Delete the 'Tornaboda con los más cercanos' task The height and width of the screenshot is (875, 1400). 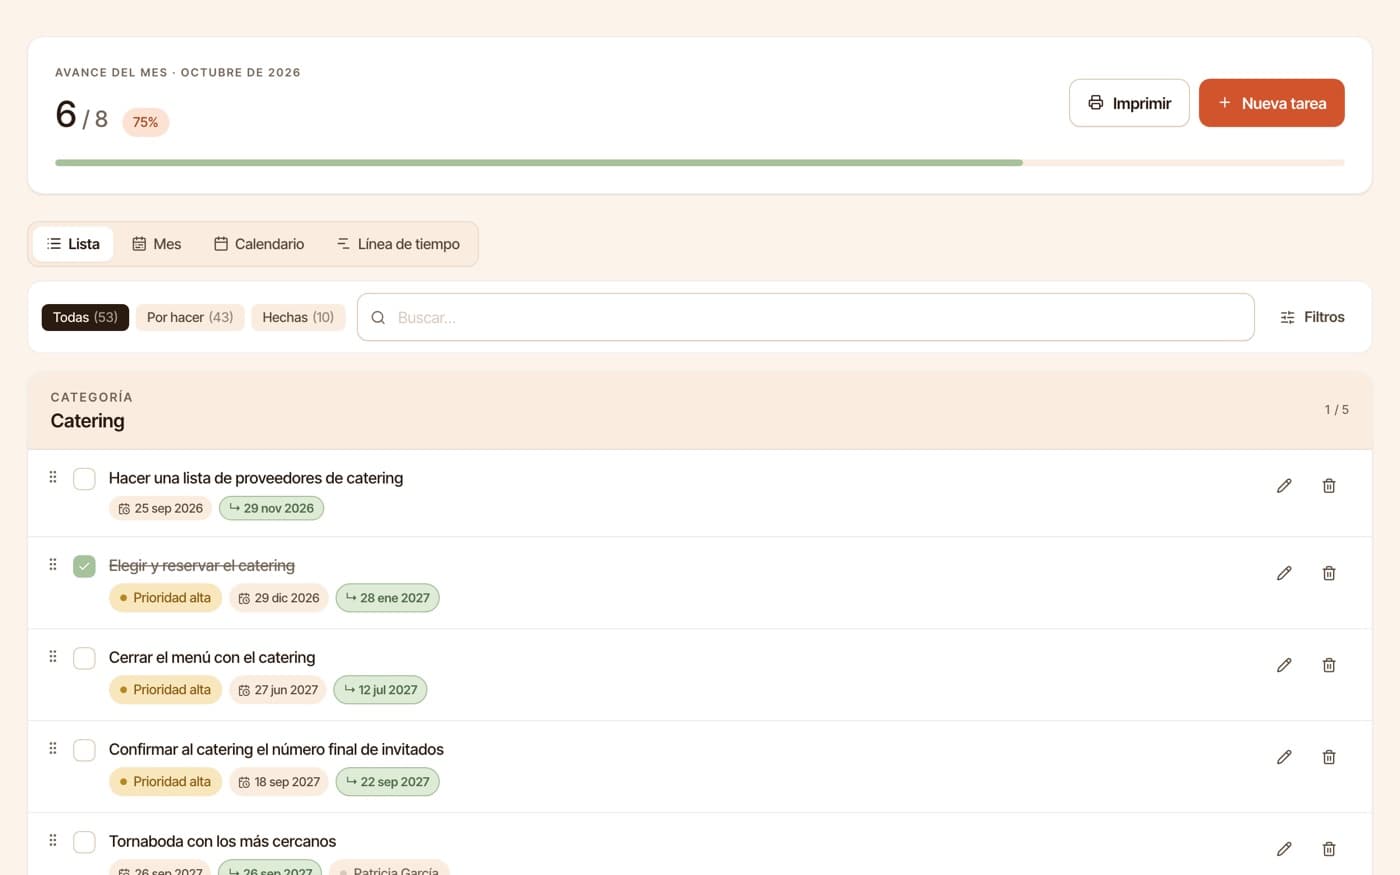point(1329,849)
